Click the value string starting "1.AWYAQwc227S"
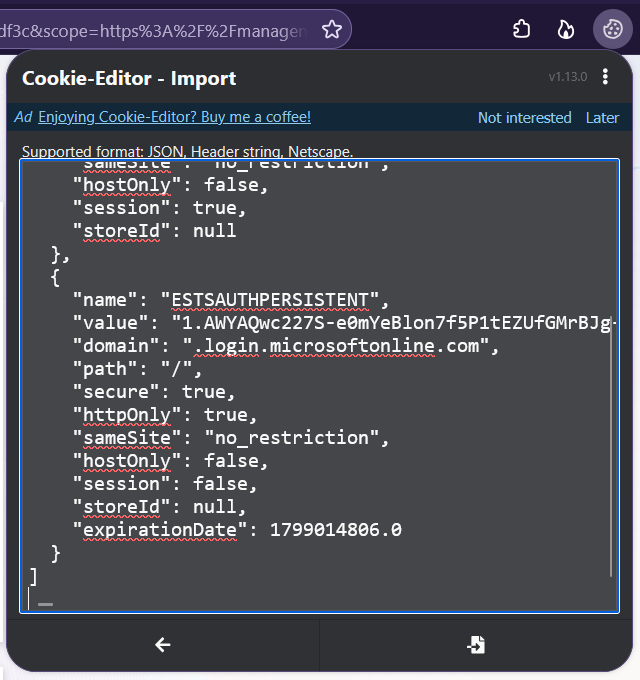Image resolution: width=640 pixels, height=680 pixels. 395,323
